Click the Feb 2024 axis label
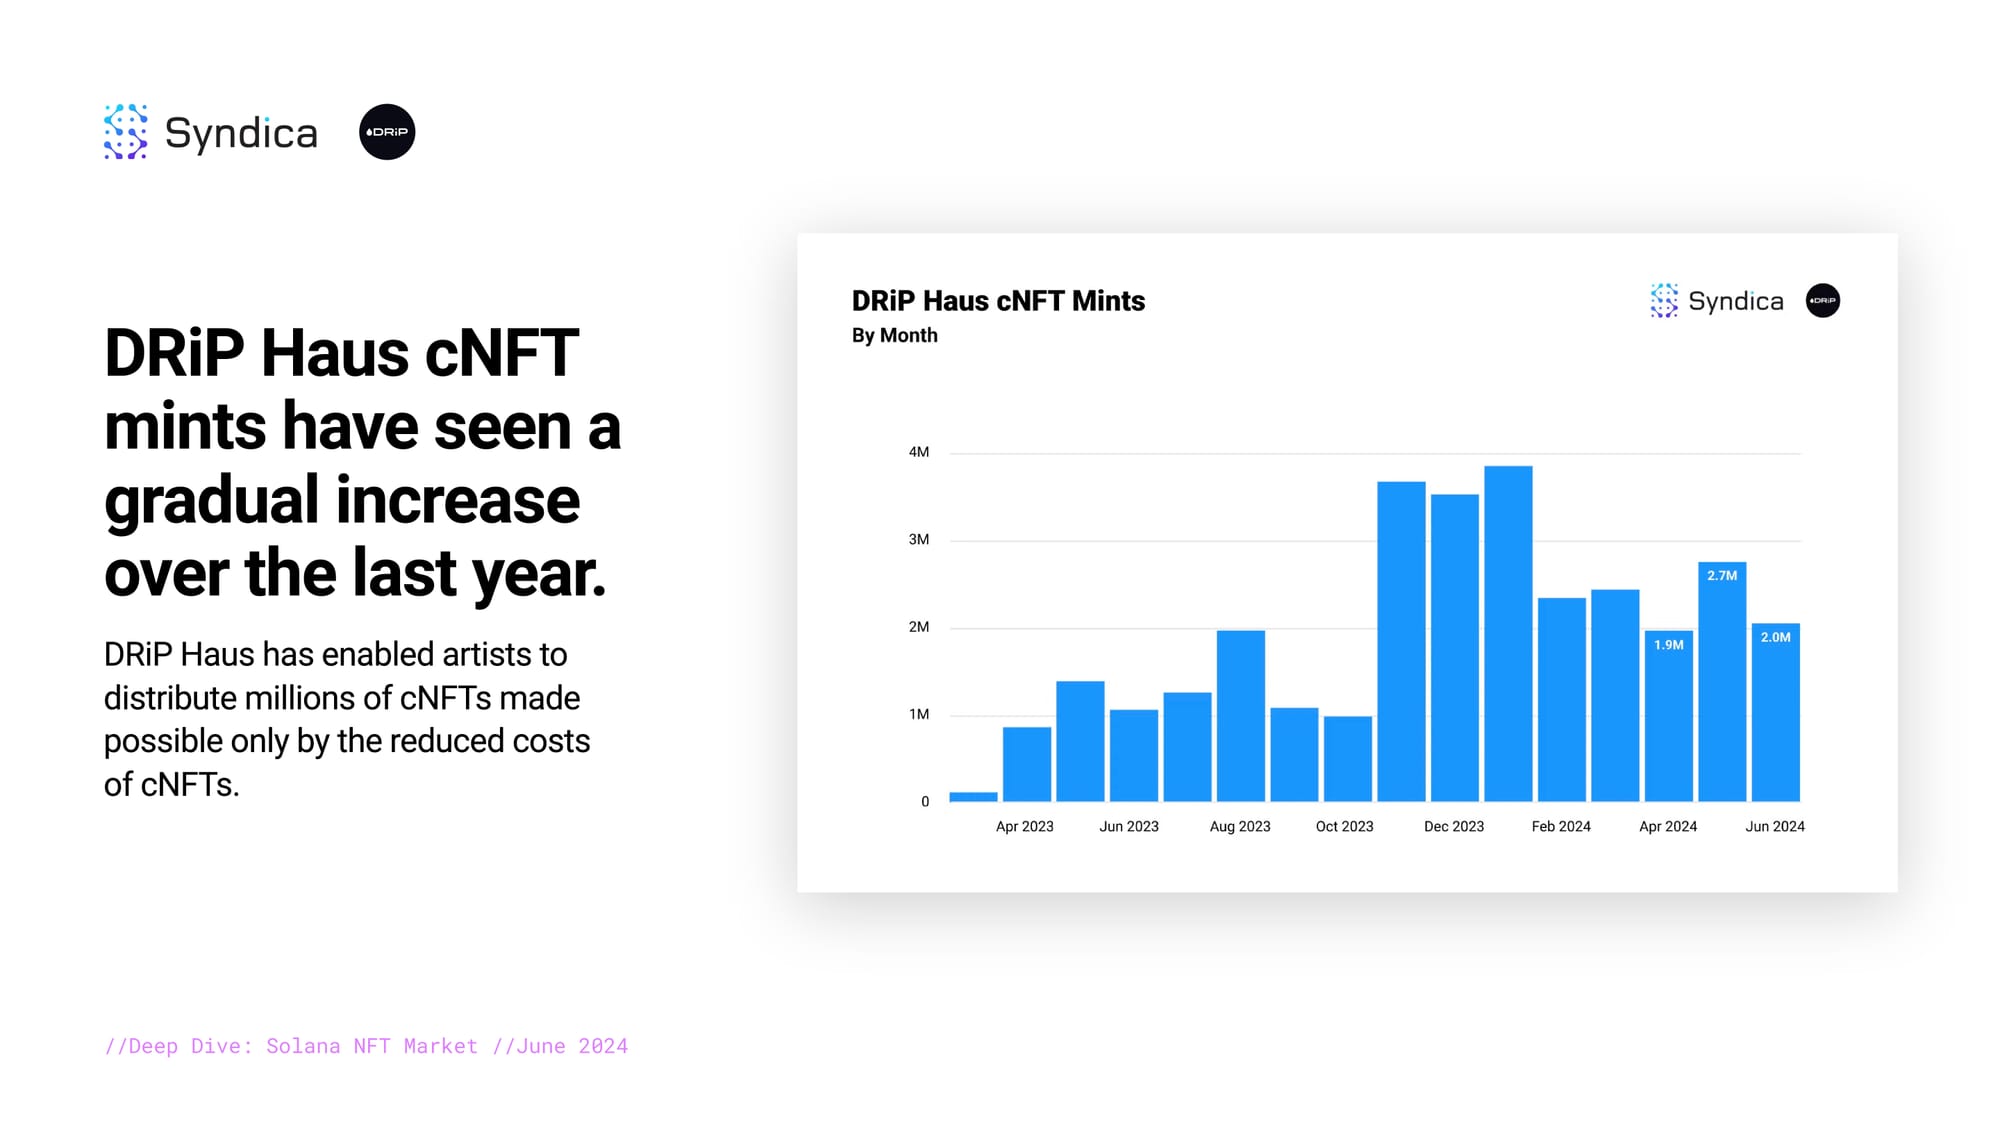This screenshot has width=2000, height=1125. click(1560, 826)
